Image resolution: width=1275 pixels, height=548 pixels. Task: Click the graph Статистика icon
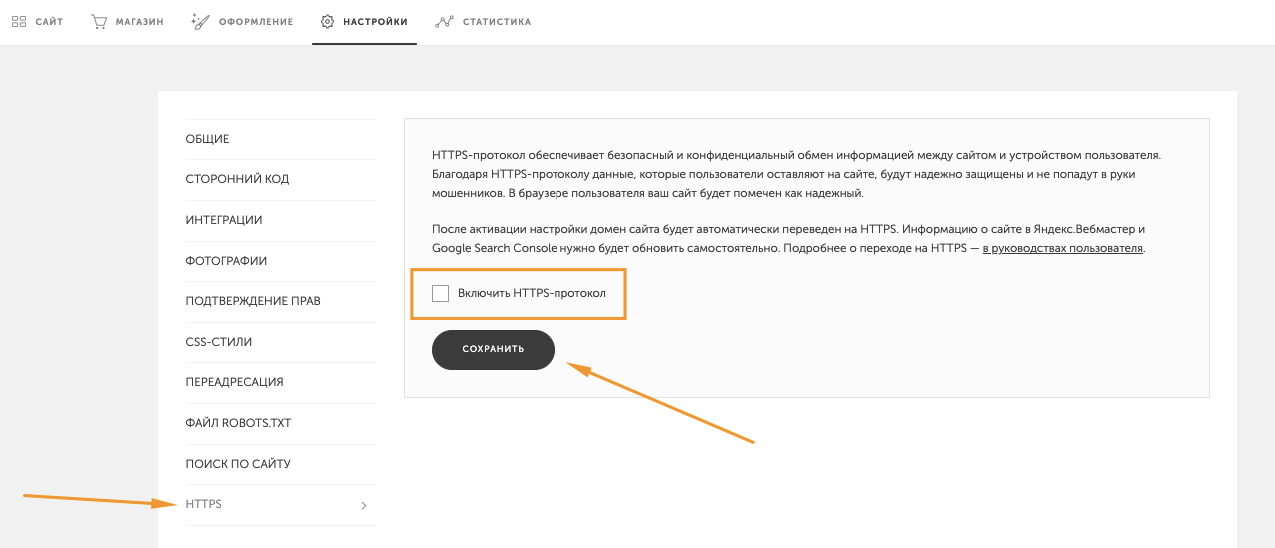pos(445,21)
